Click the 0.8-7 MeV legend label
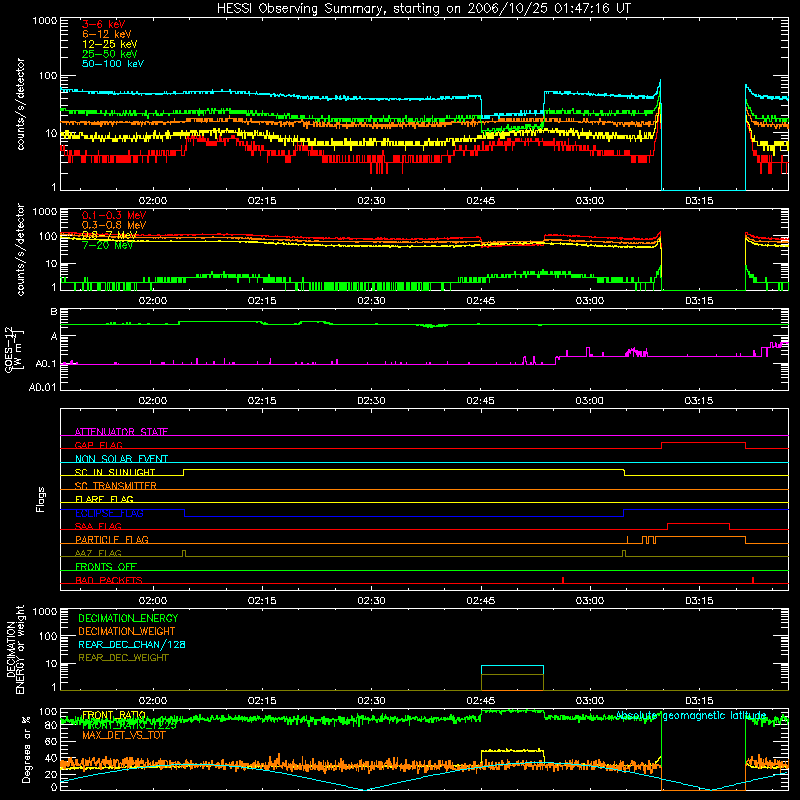This screenshot has width=800, height=800. (x=110, y=235)
